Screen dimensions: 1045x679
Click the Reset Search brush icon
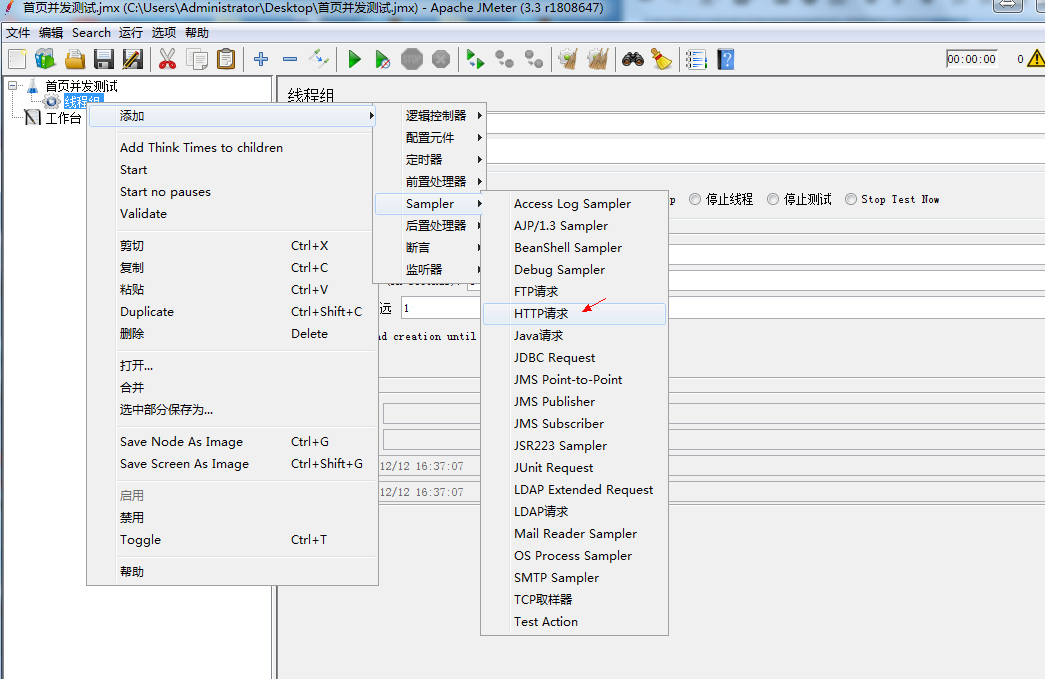[x=661, y=59]
